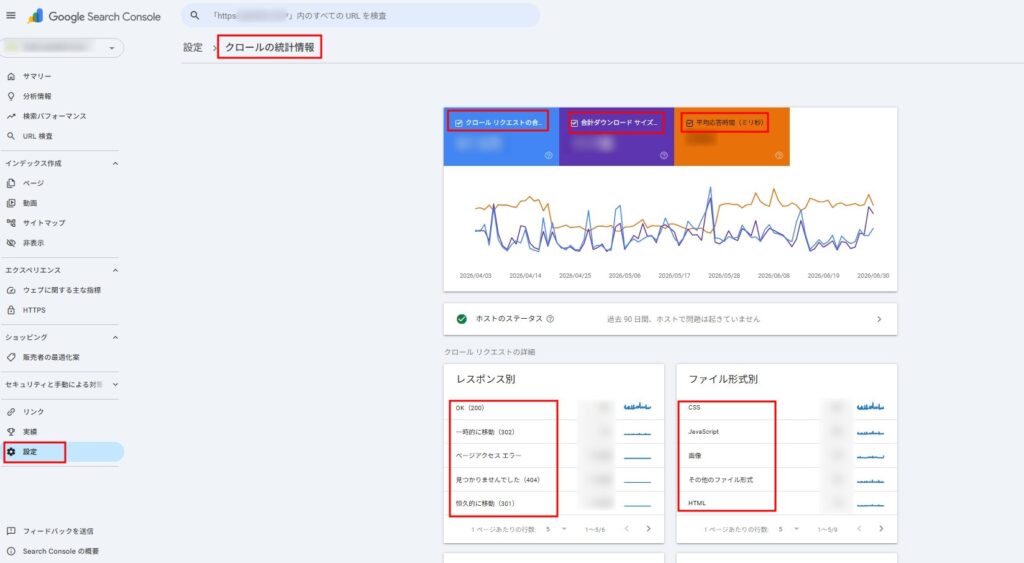Image resolution: width=1024 pixels, height=563 pixels.
Task: Open ページアクセス エラー row
Action: pos(554,456)
